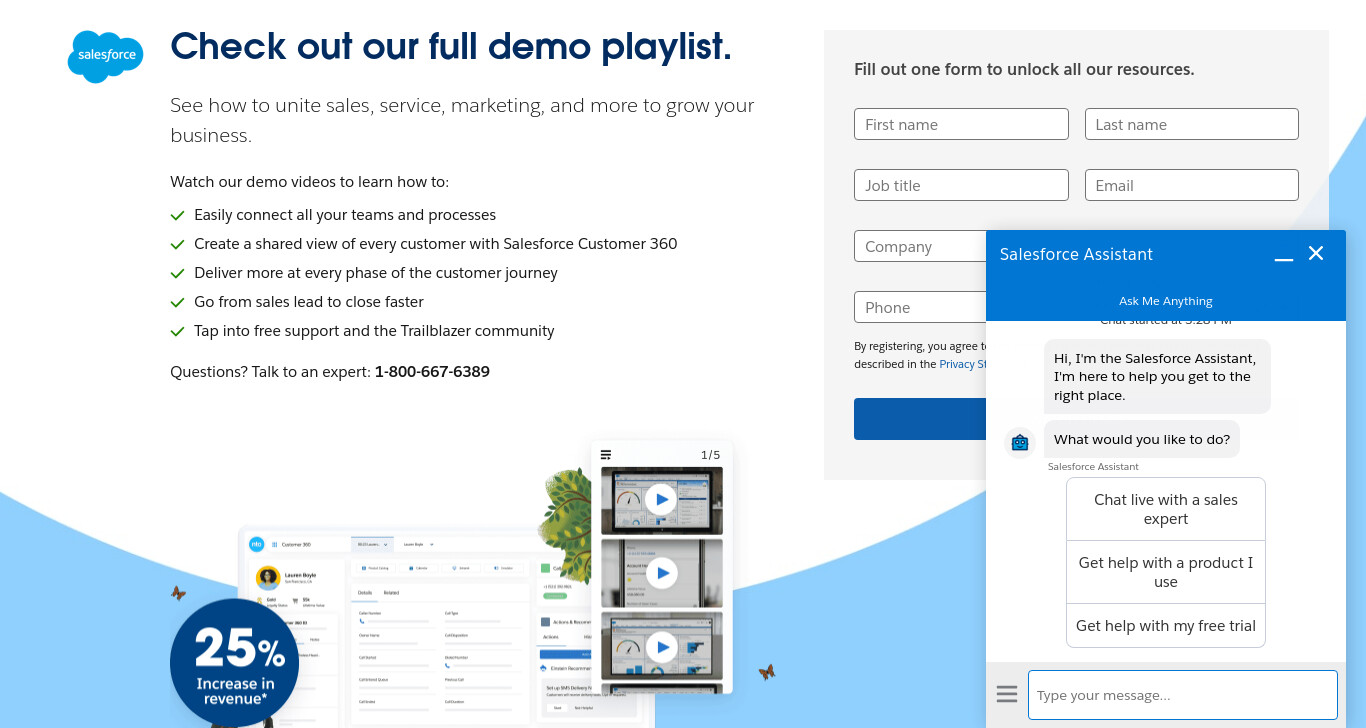Focus the Last name field
The image size is (1366, 728).
click(1192, 124)
